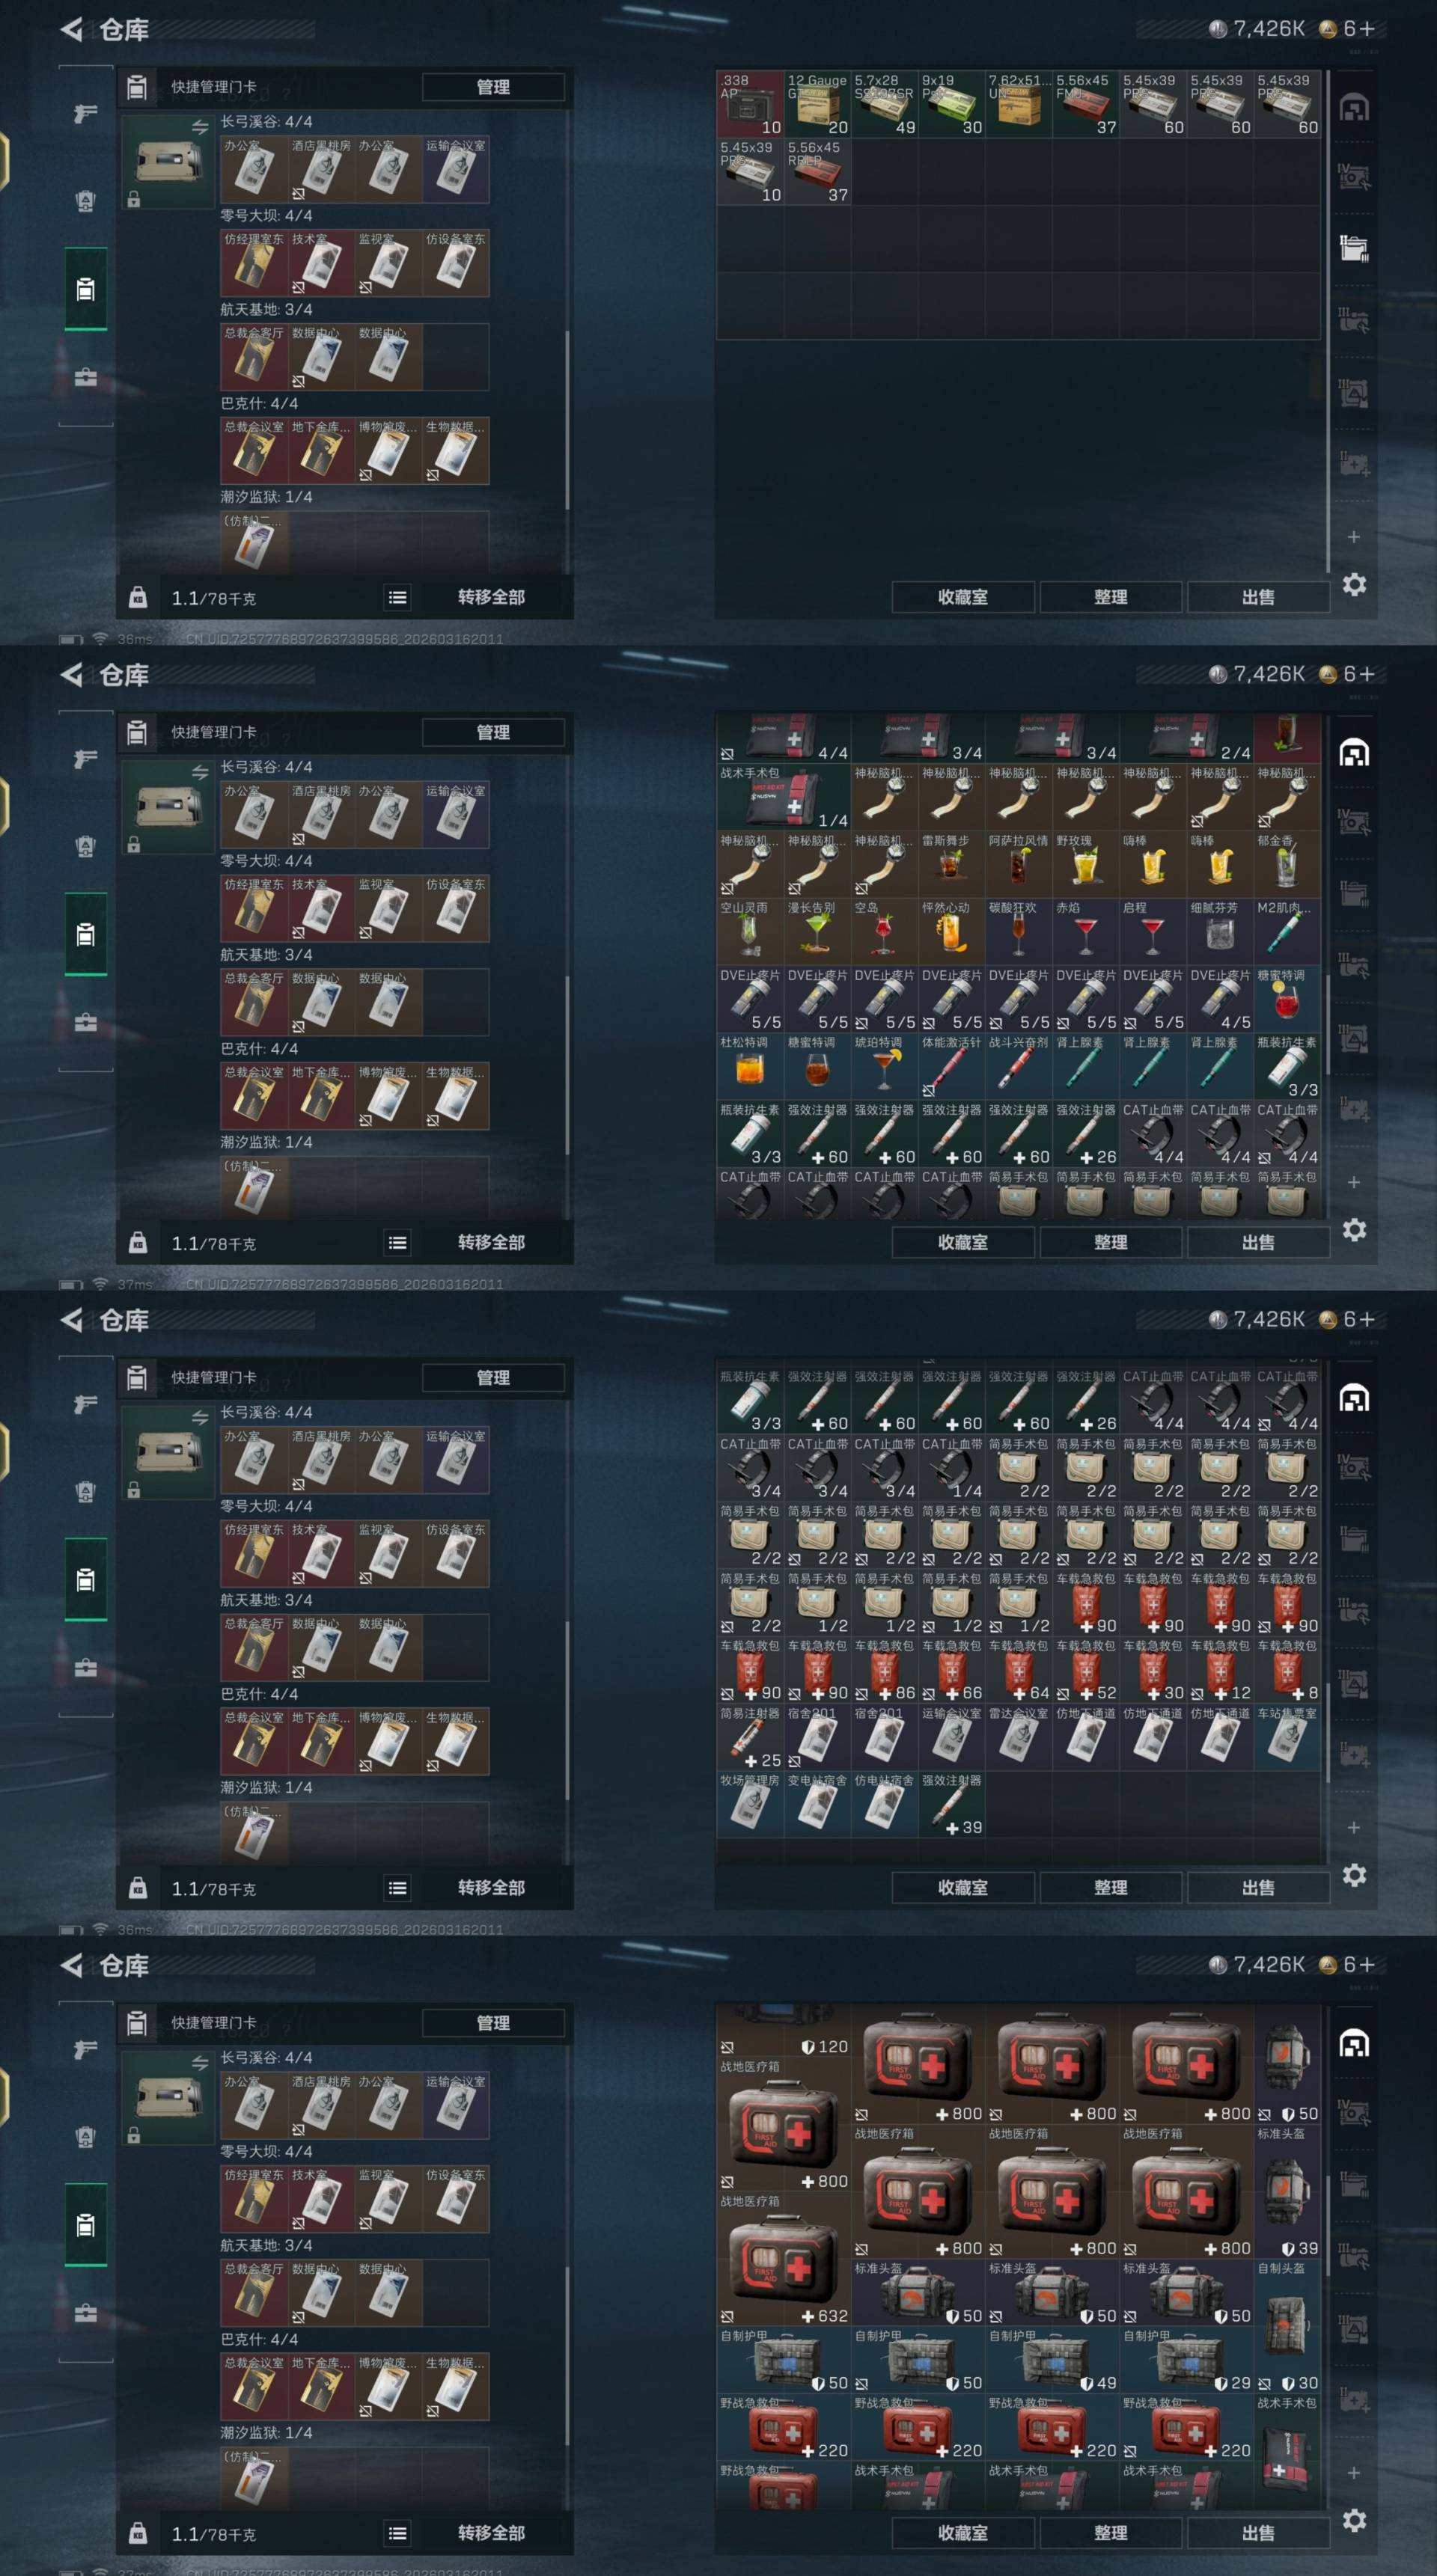
Task: Add new stash page with plus in ammo view
Action: tap(1353, 537)
